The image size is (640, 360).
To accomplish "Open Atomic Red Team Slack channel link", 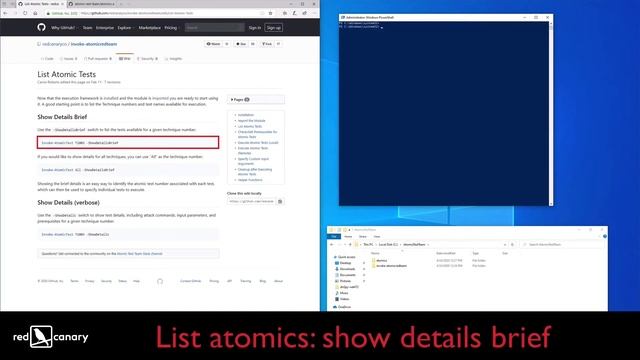I will [140, 254].
